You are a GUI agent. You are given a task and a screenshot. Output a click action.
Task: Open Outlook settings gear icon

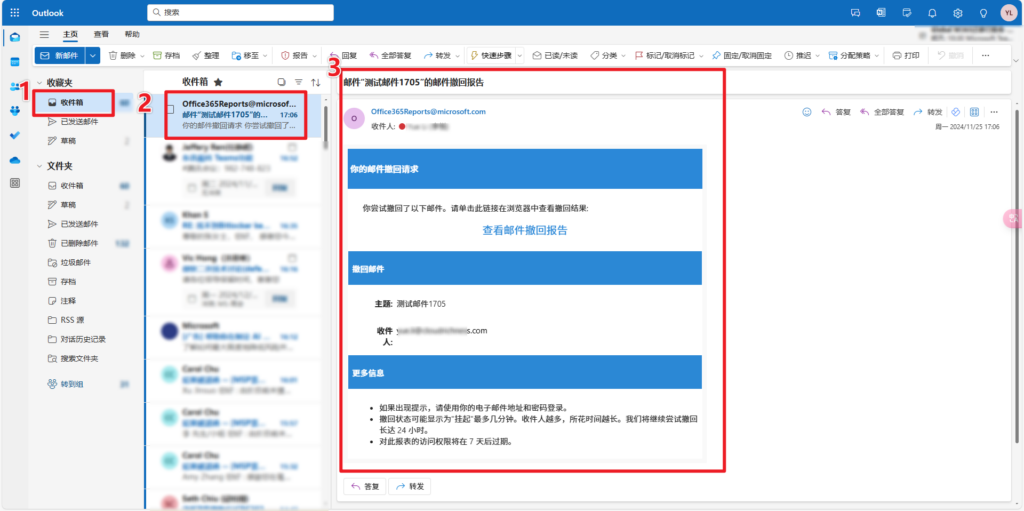(x=957, y=13)
